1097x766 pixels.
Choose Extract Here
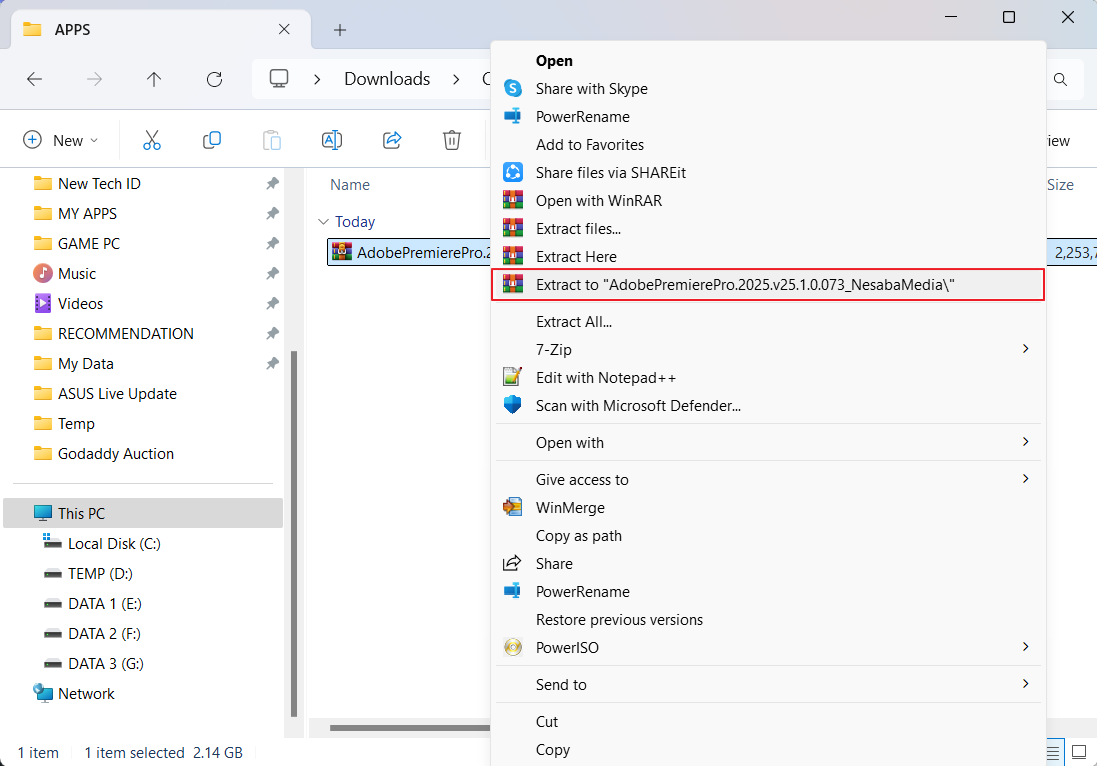768,256
